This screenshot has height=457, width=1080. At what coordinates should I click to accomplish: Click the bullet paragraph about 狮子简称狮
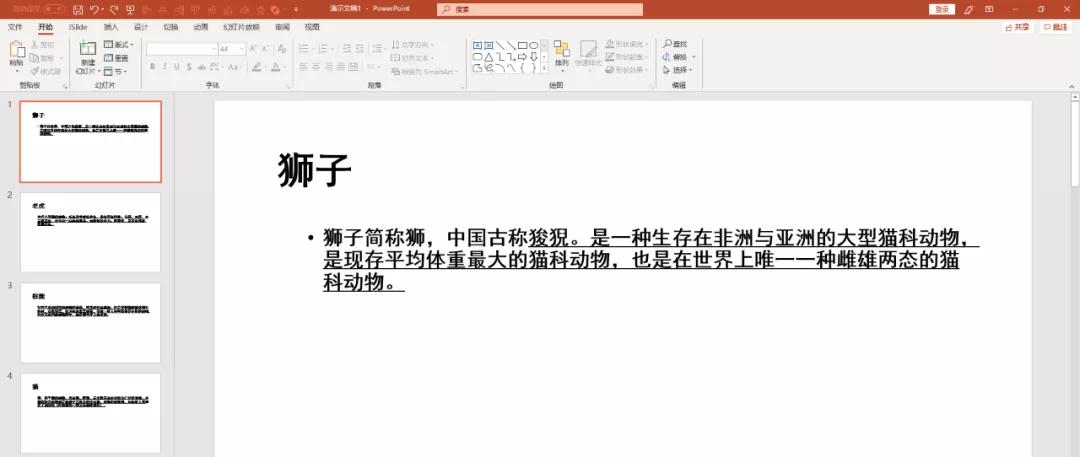point(651,260)
